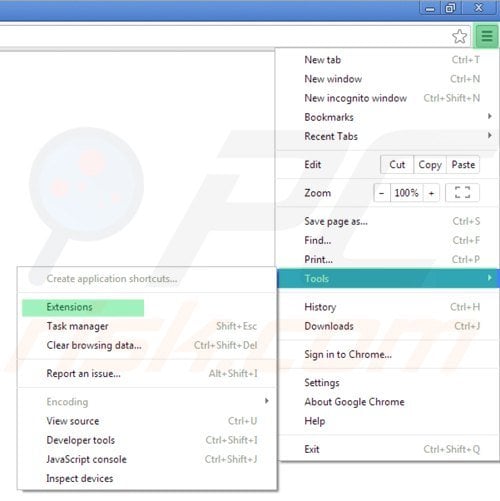The image size is (500, 501).
Task: Click the 100% zoom value
Action: point(406,193)
